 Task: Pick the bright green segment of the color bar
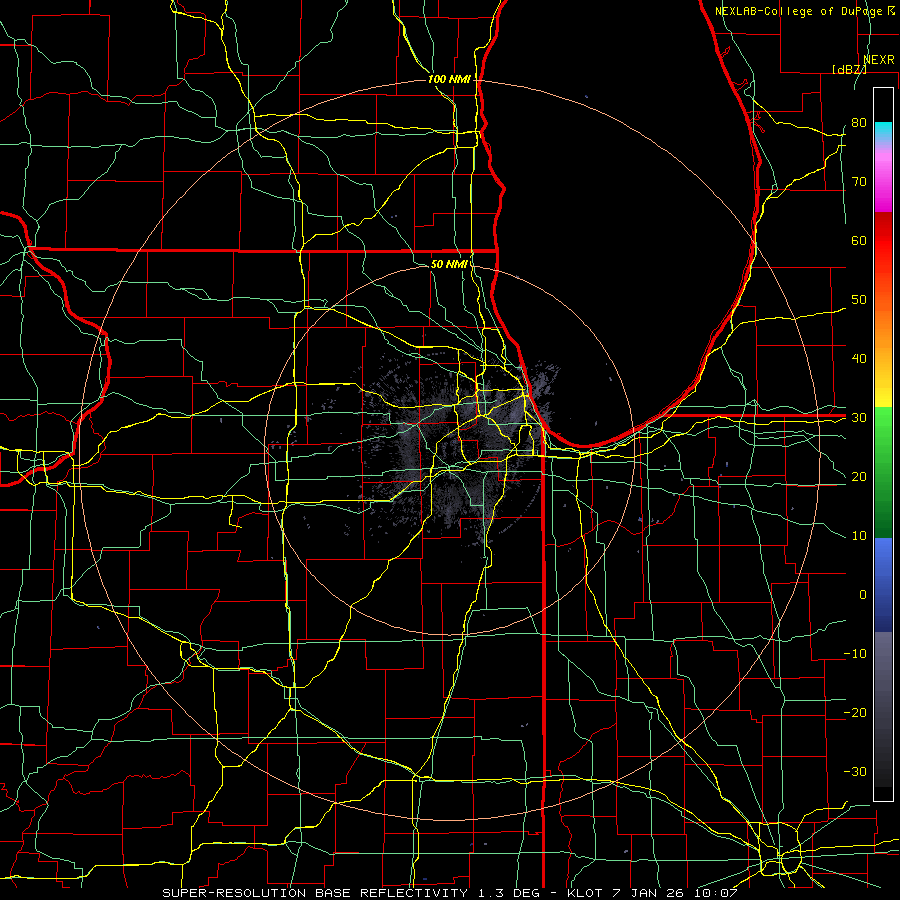click(883, 428)
